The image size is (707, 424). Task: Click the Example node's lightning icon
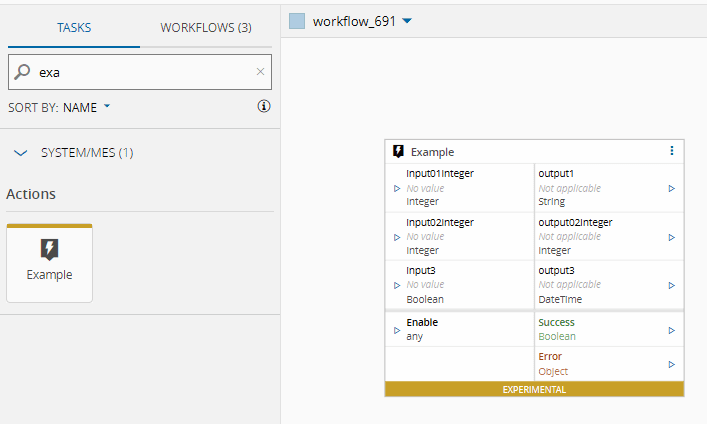[x=399, y=152]
